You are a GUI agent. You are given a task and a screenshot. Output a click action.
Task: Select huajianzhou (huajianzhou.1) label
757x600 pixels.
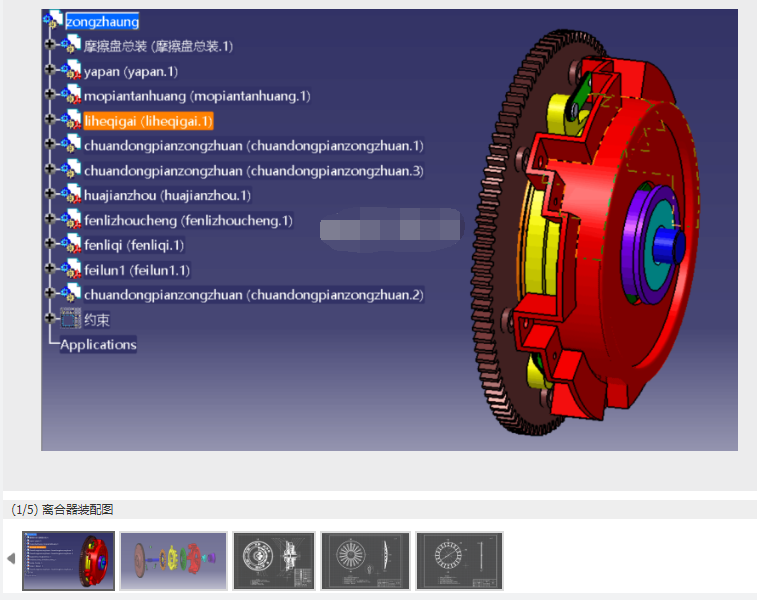(167, 195)
